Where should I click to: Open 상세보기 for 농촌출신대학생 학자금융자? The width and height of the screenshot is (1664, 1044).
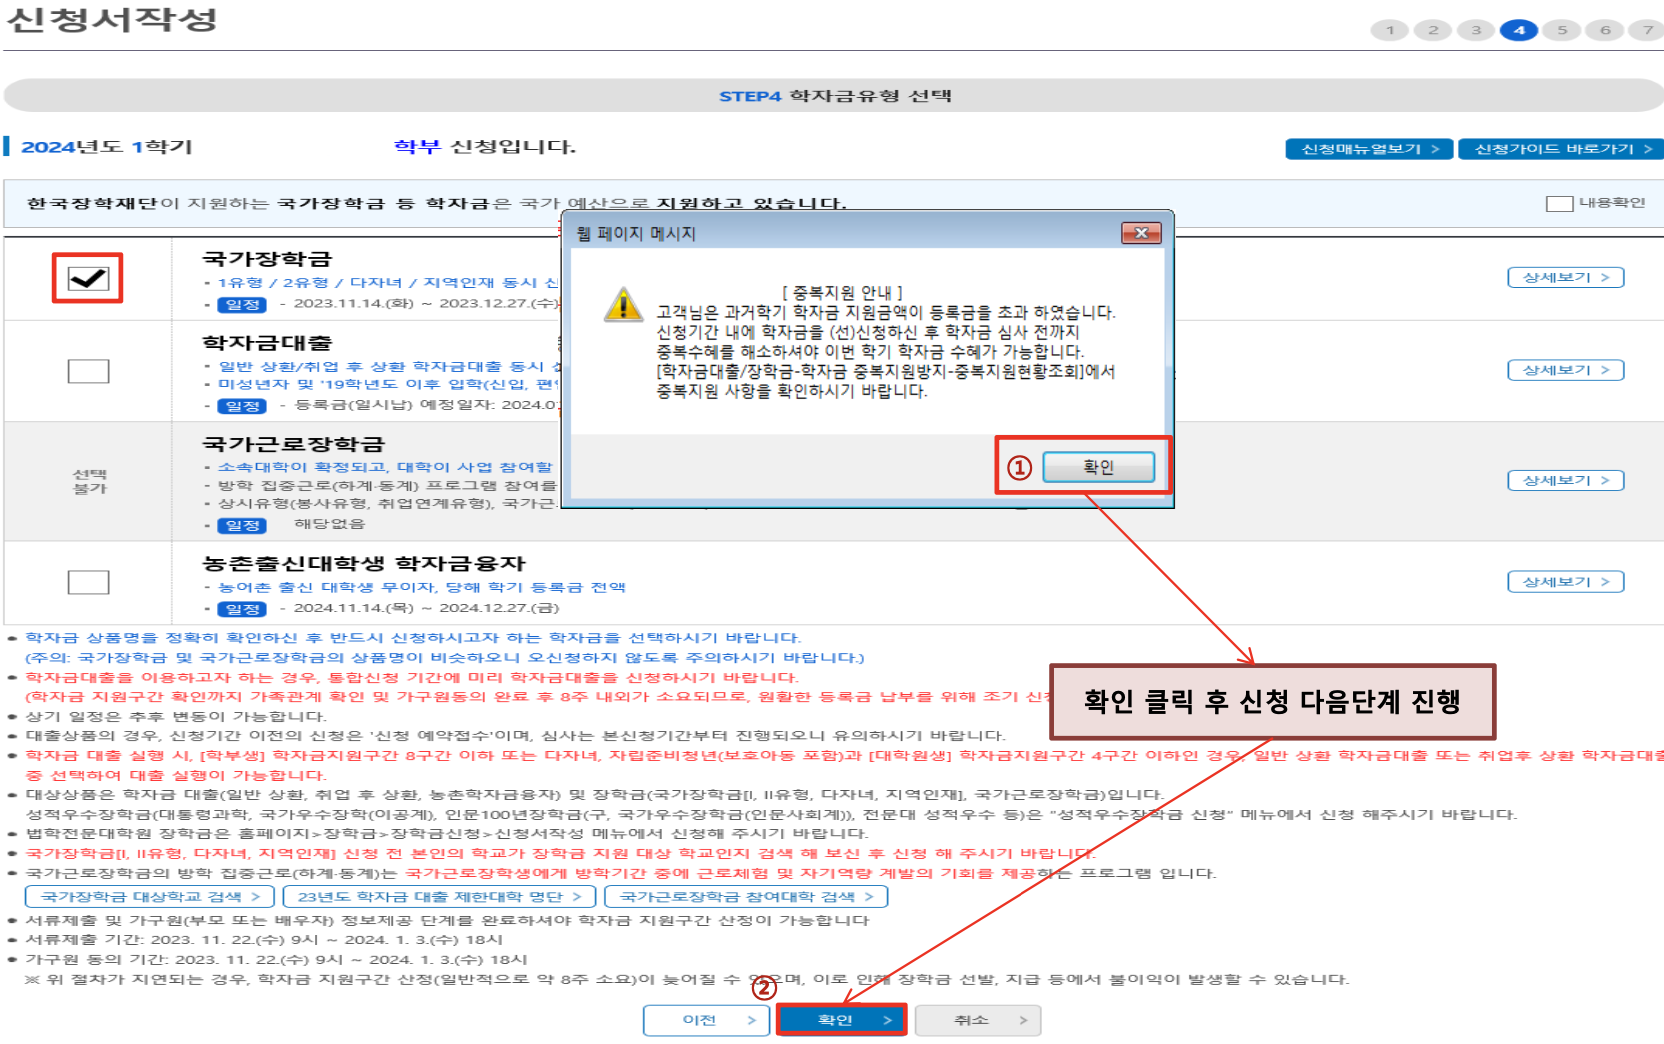[x=1565, y=581]
